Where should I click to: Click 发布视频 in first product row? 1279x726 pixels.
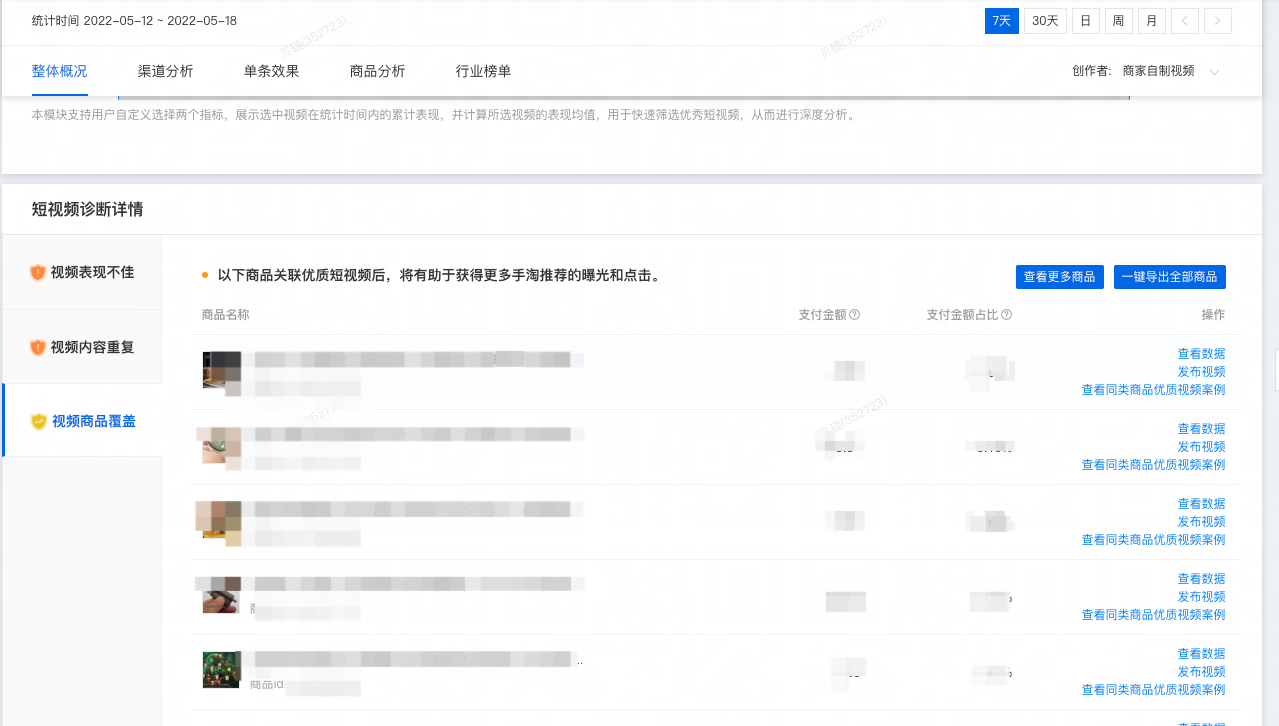click(1201, 371)
